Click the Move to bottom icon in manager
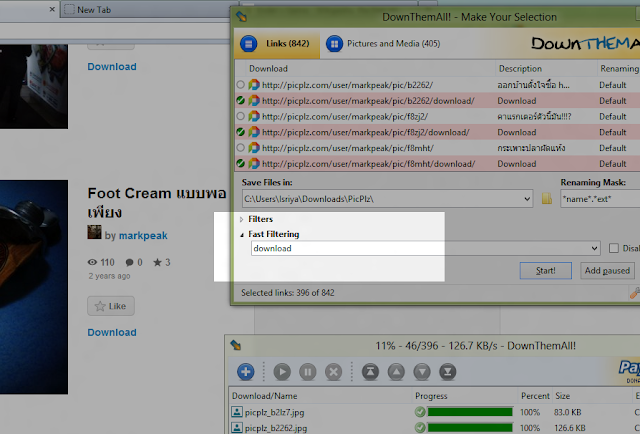 pos(447,372)
